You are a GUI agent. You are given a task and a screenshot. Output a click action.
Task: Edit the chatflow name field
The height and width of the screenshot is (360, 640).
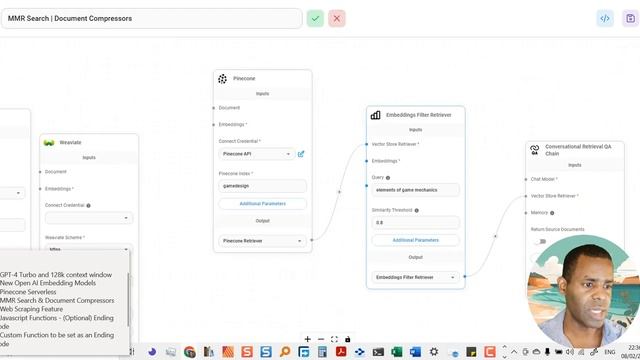click(152, 18)
